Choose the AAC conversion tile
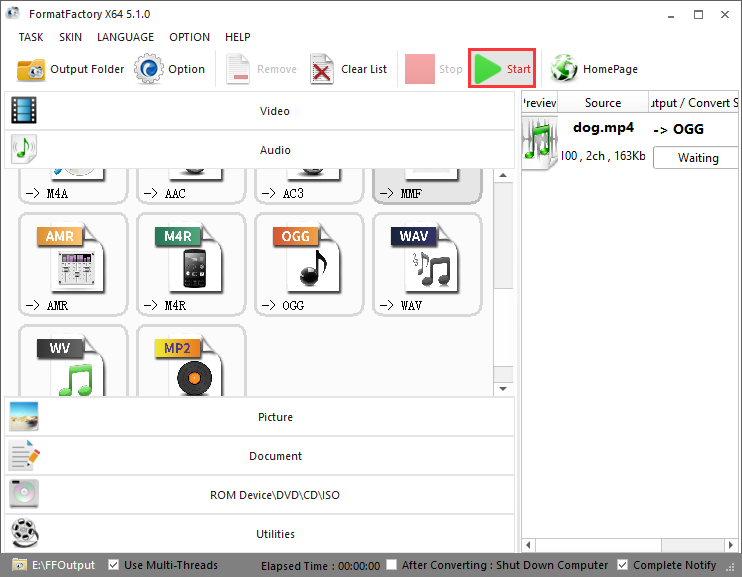 click(191, 186)
